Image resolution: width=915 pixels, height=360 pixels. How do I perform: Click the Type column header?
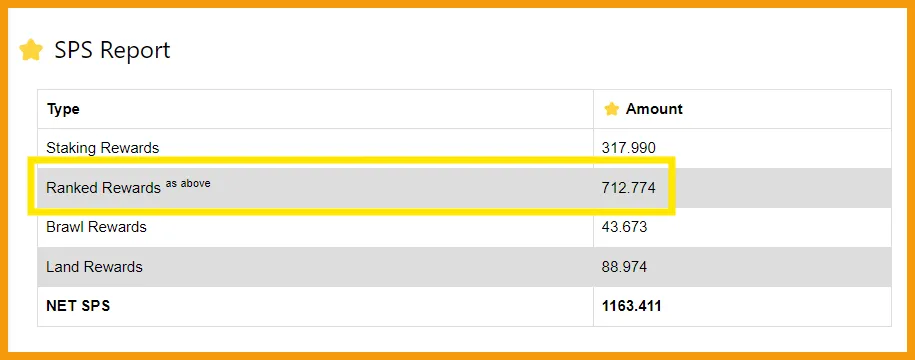63,109
